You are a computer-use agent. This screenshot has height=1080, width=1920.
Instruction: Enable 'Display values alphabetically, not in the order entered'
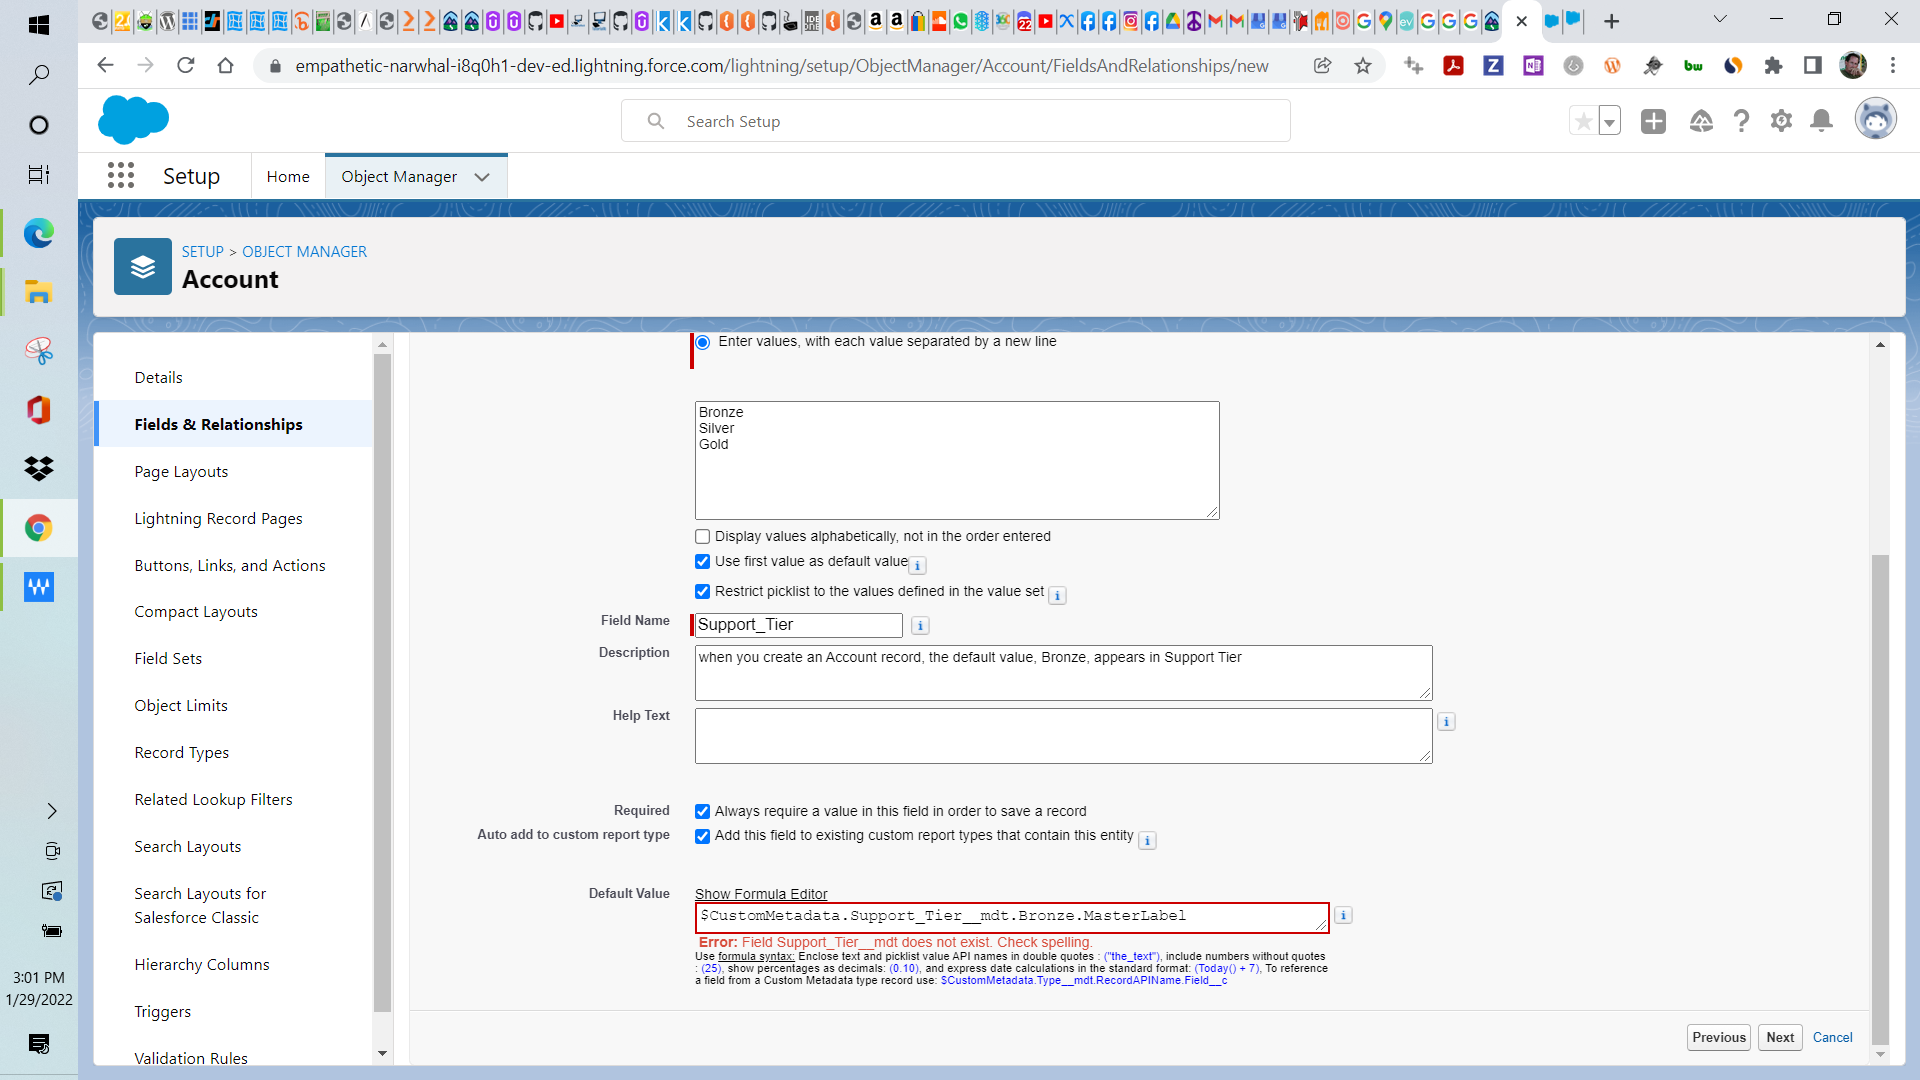703,536
